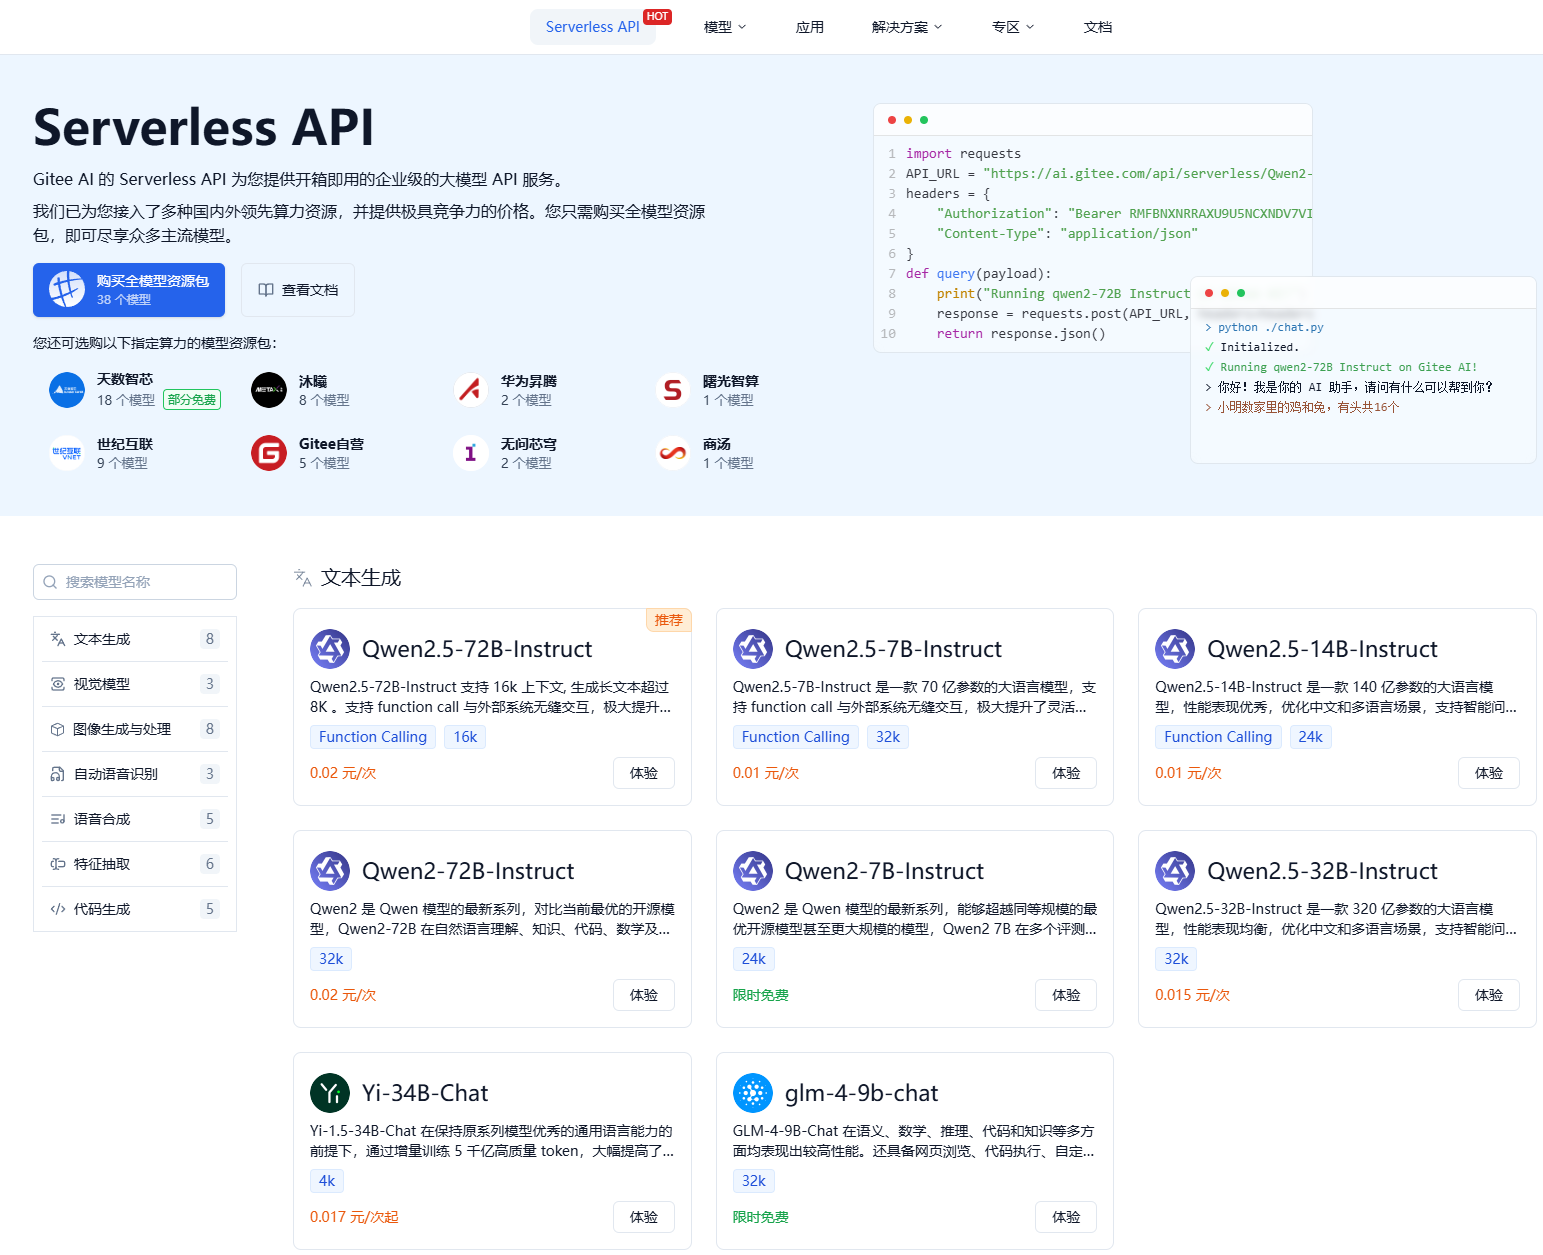Click the 华为昇腾 provider logo
Image resolution: width=1543 pixels, height=1255 pixels.
pyautogui.click(x=471, y=390)
